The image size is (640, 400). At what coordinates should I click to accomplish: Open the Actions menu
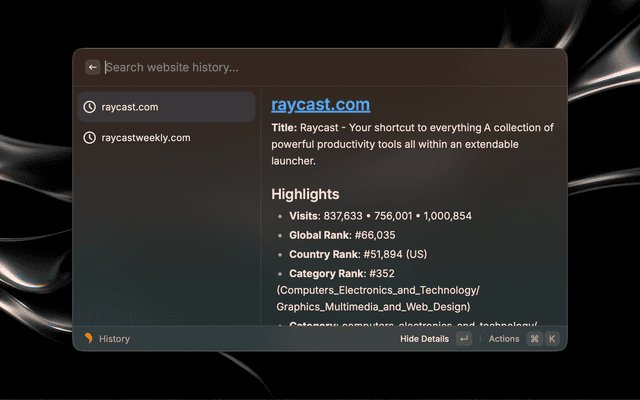[504, 339]
